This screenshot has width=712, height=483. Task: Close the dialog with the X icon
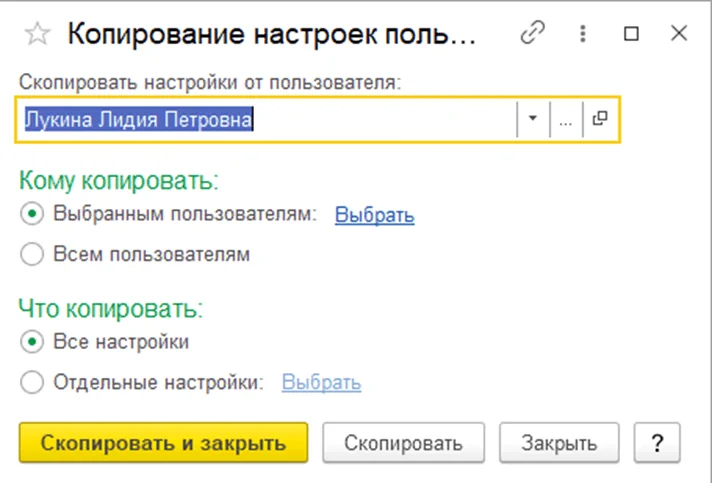tap(679, 34)
